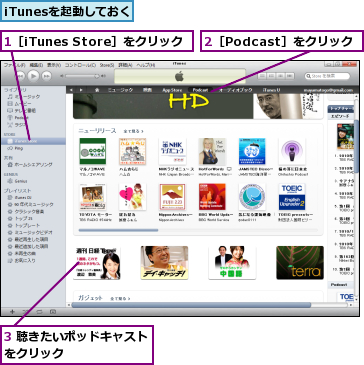Click the Previous track button
364x365 pixels.
pyautogui.click(x=20, y=76)
